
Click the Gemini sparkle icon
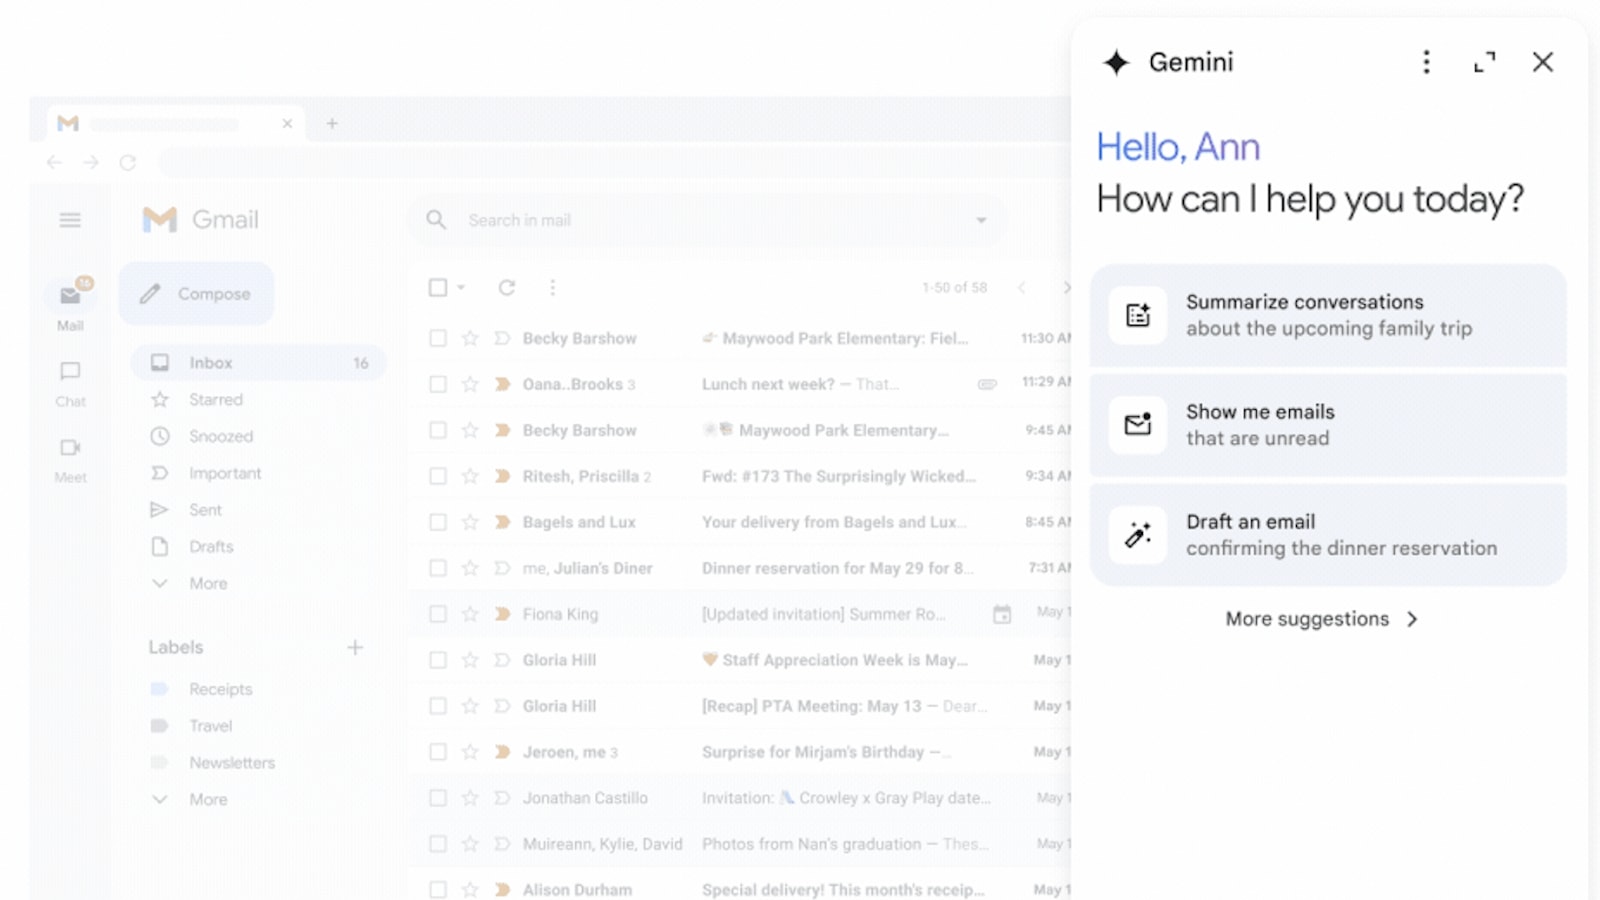[x=1114, y=62]
